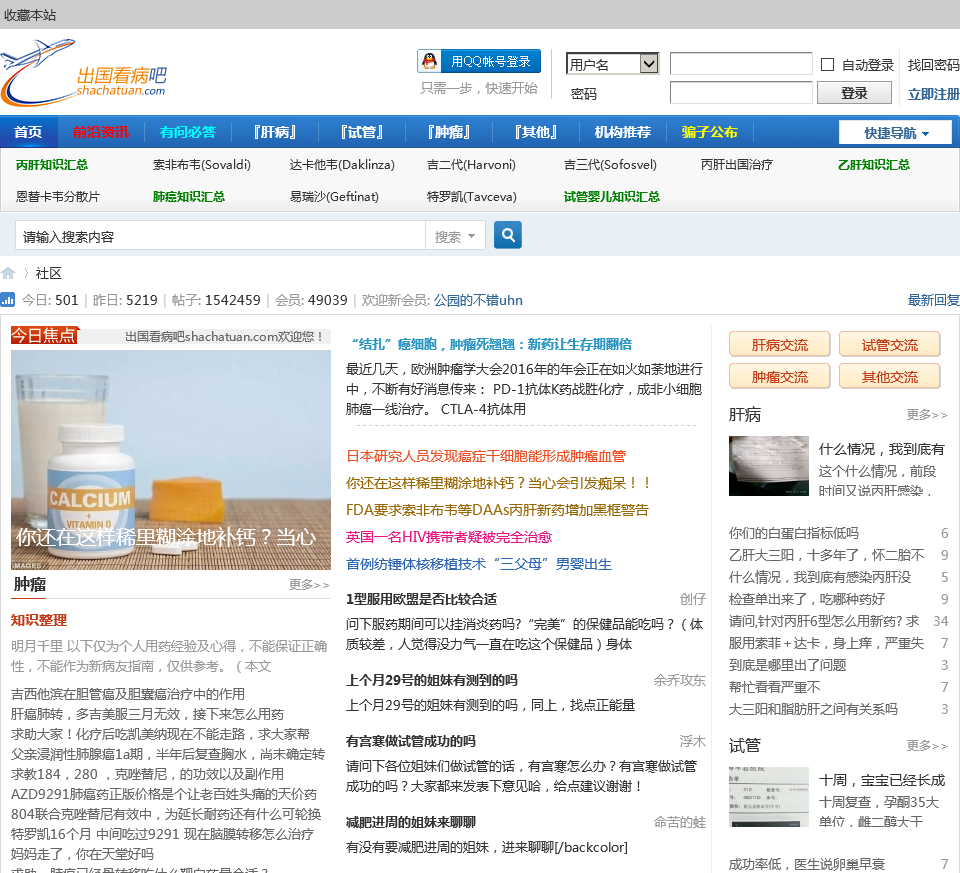Enable the 自动登录 checkbox
Image resolution: width=960 pixels, height=873 pixels.
coord(827,64)
